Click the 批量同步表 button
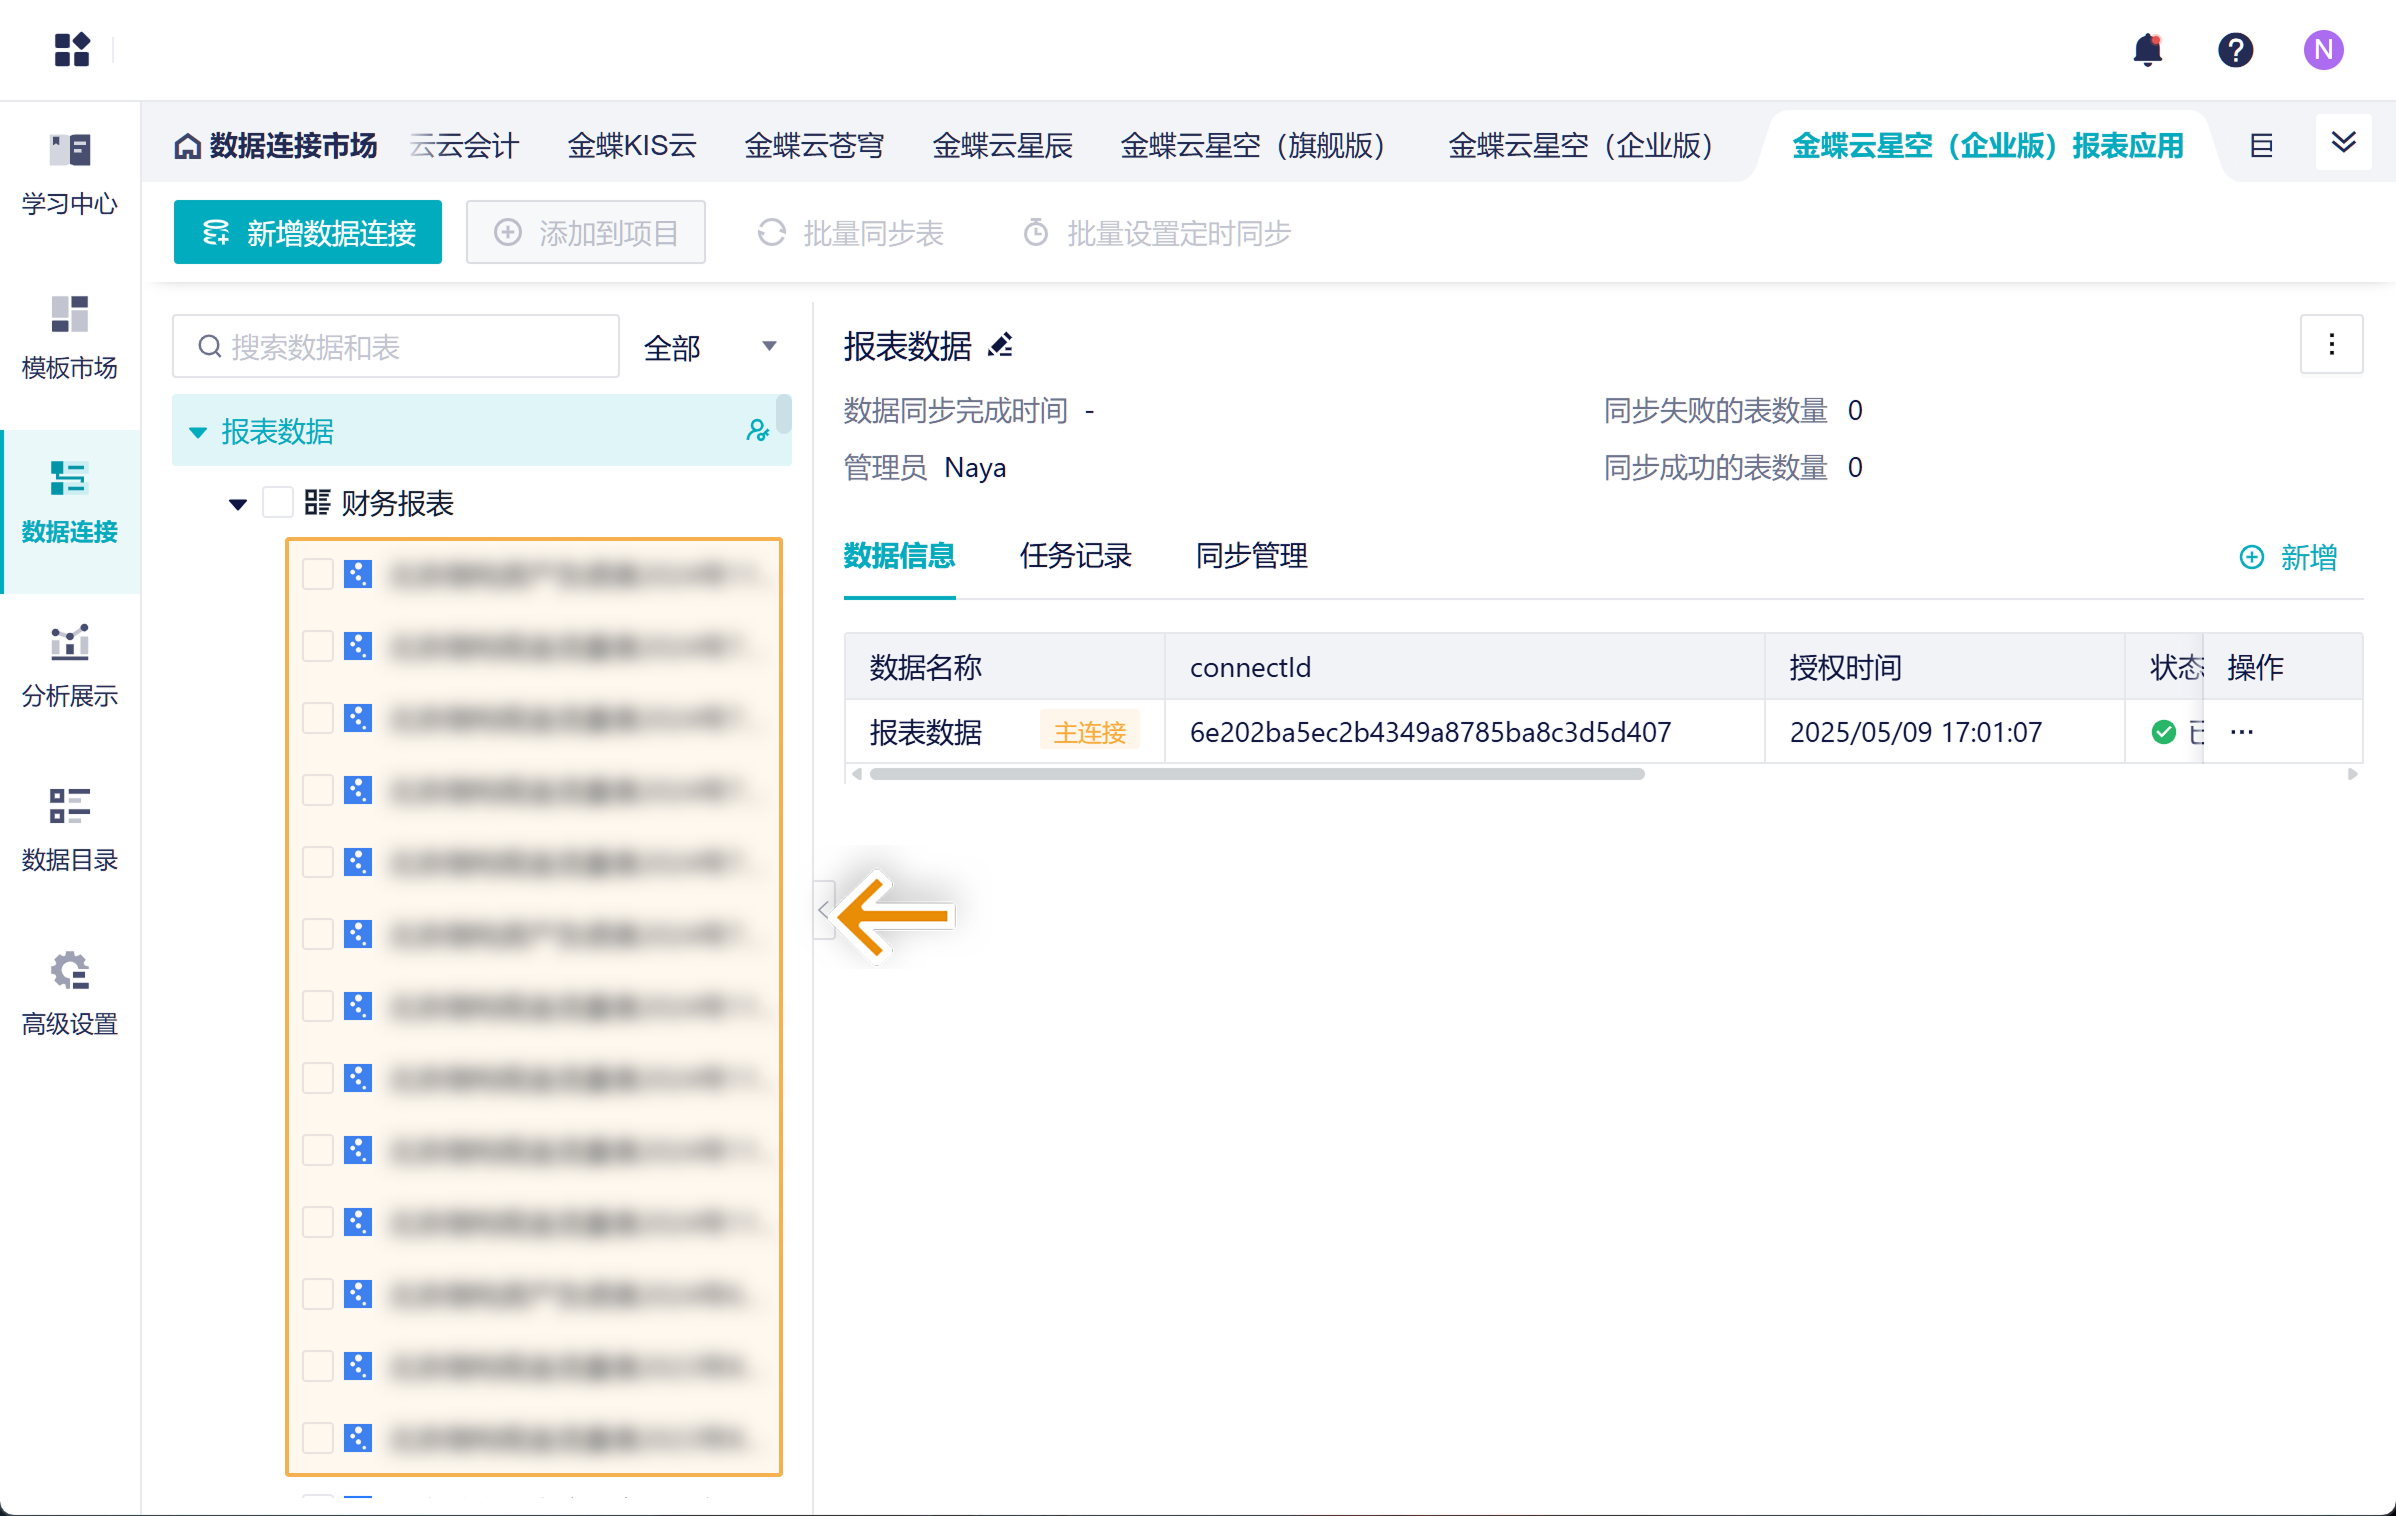 click(x=850, y=233)
